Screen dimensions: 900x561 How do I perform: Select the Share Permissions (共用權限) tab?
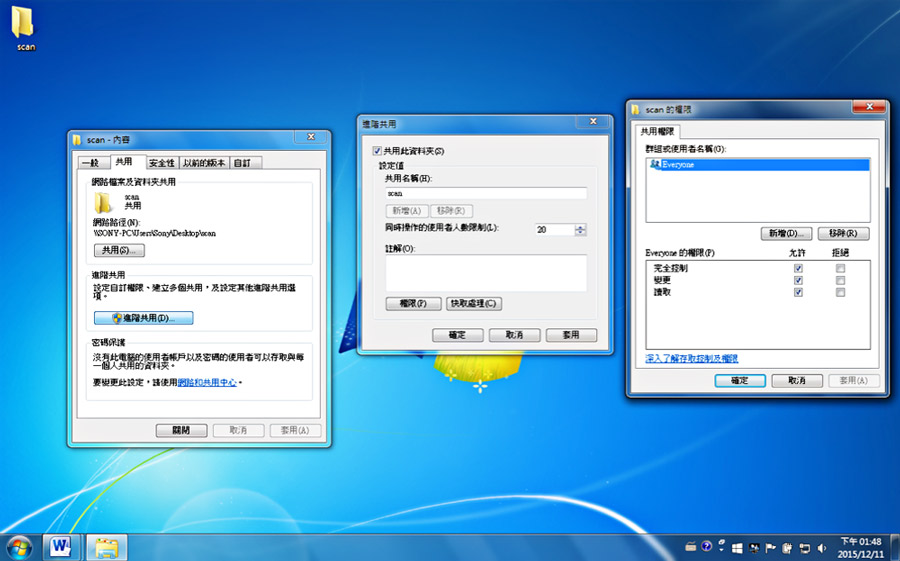click(x=657, y=131)
